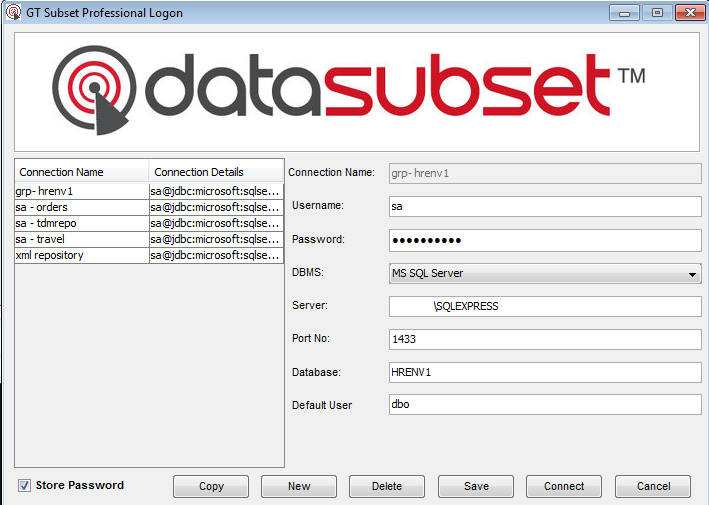Toggle the Store Password checkbox
Screen dimensions: 709x505
(x=24, y=486)
